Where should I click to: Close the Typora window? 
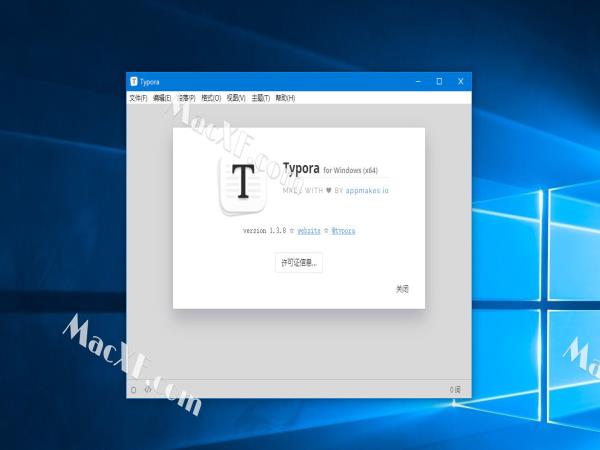click(x=461, y=82)
